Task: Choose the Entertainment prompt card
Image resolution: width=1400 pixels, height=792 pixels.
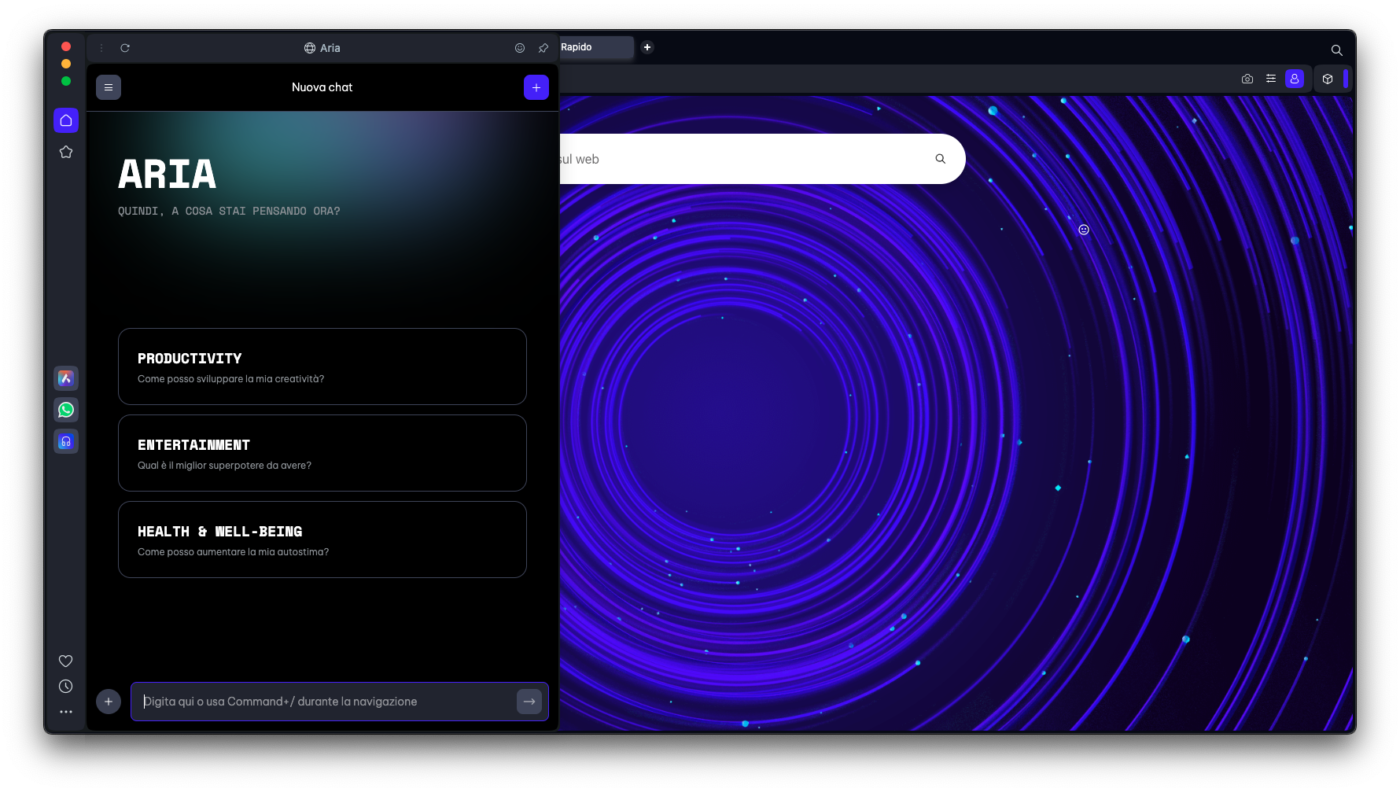Action: pyautogui.click(x=322, y=453)
